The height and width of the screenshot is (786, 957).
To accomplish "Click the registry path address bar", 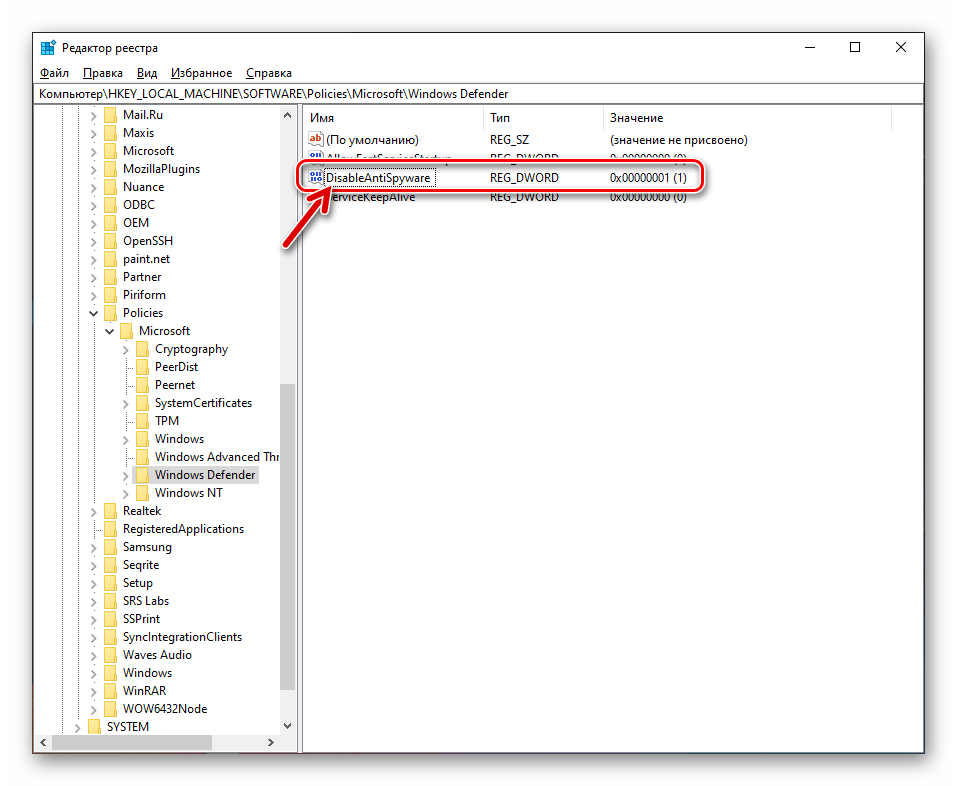I will 479,94.
